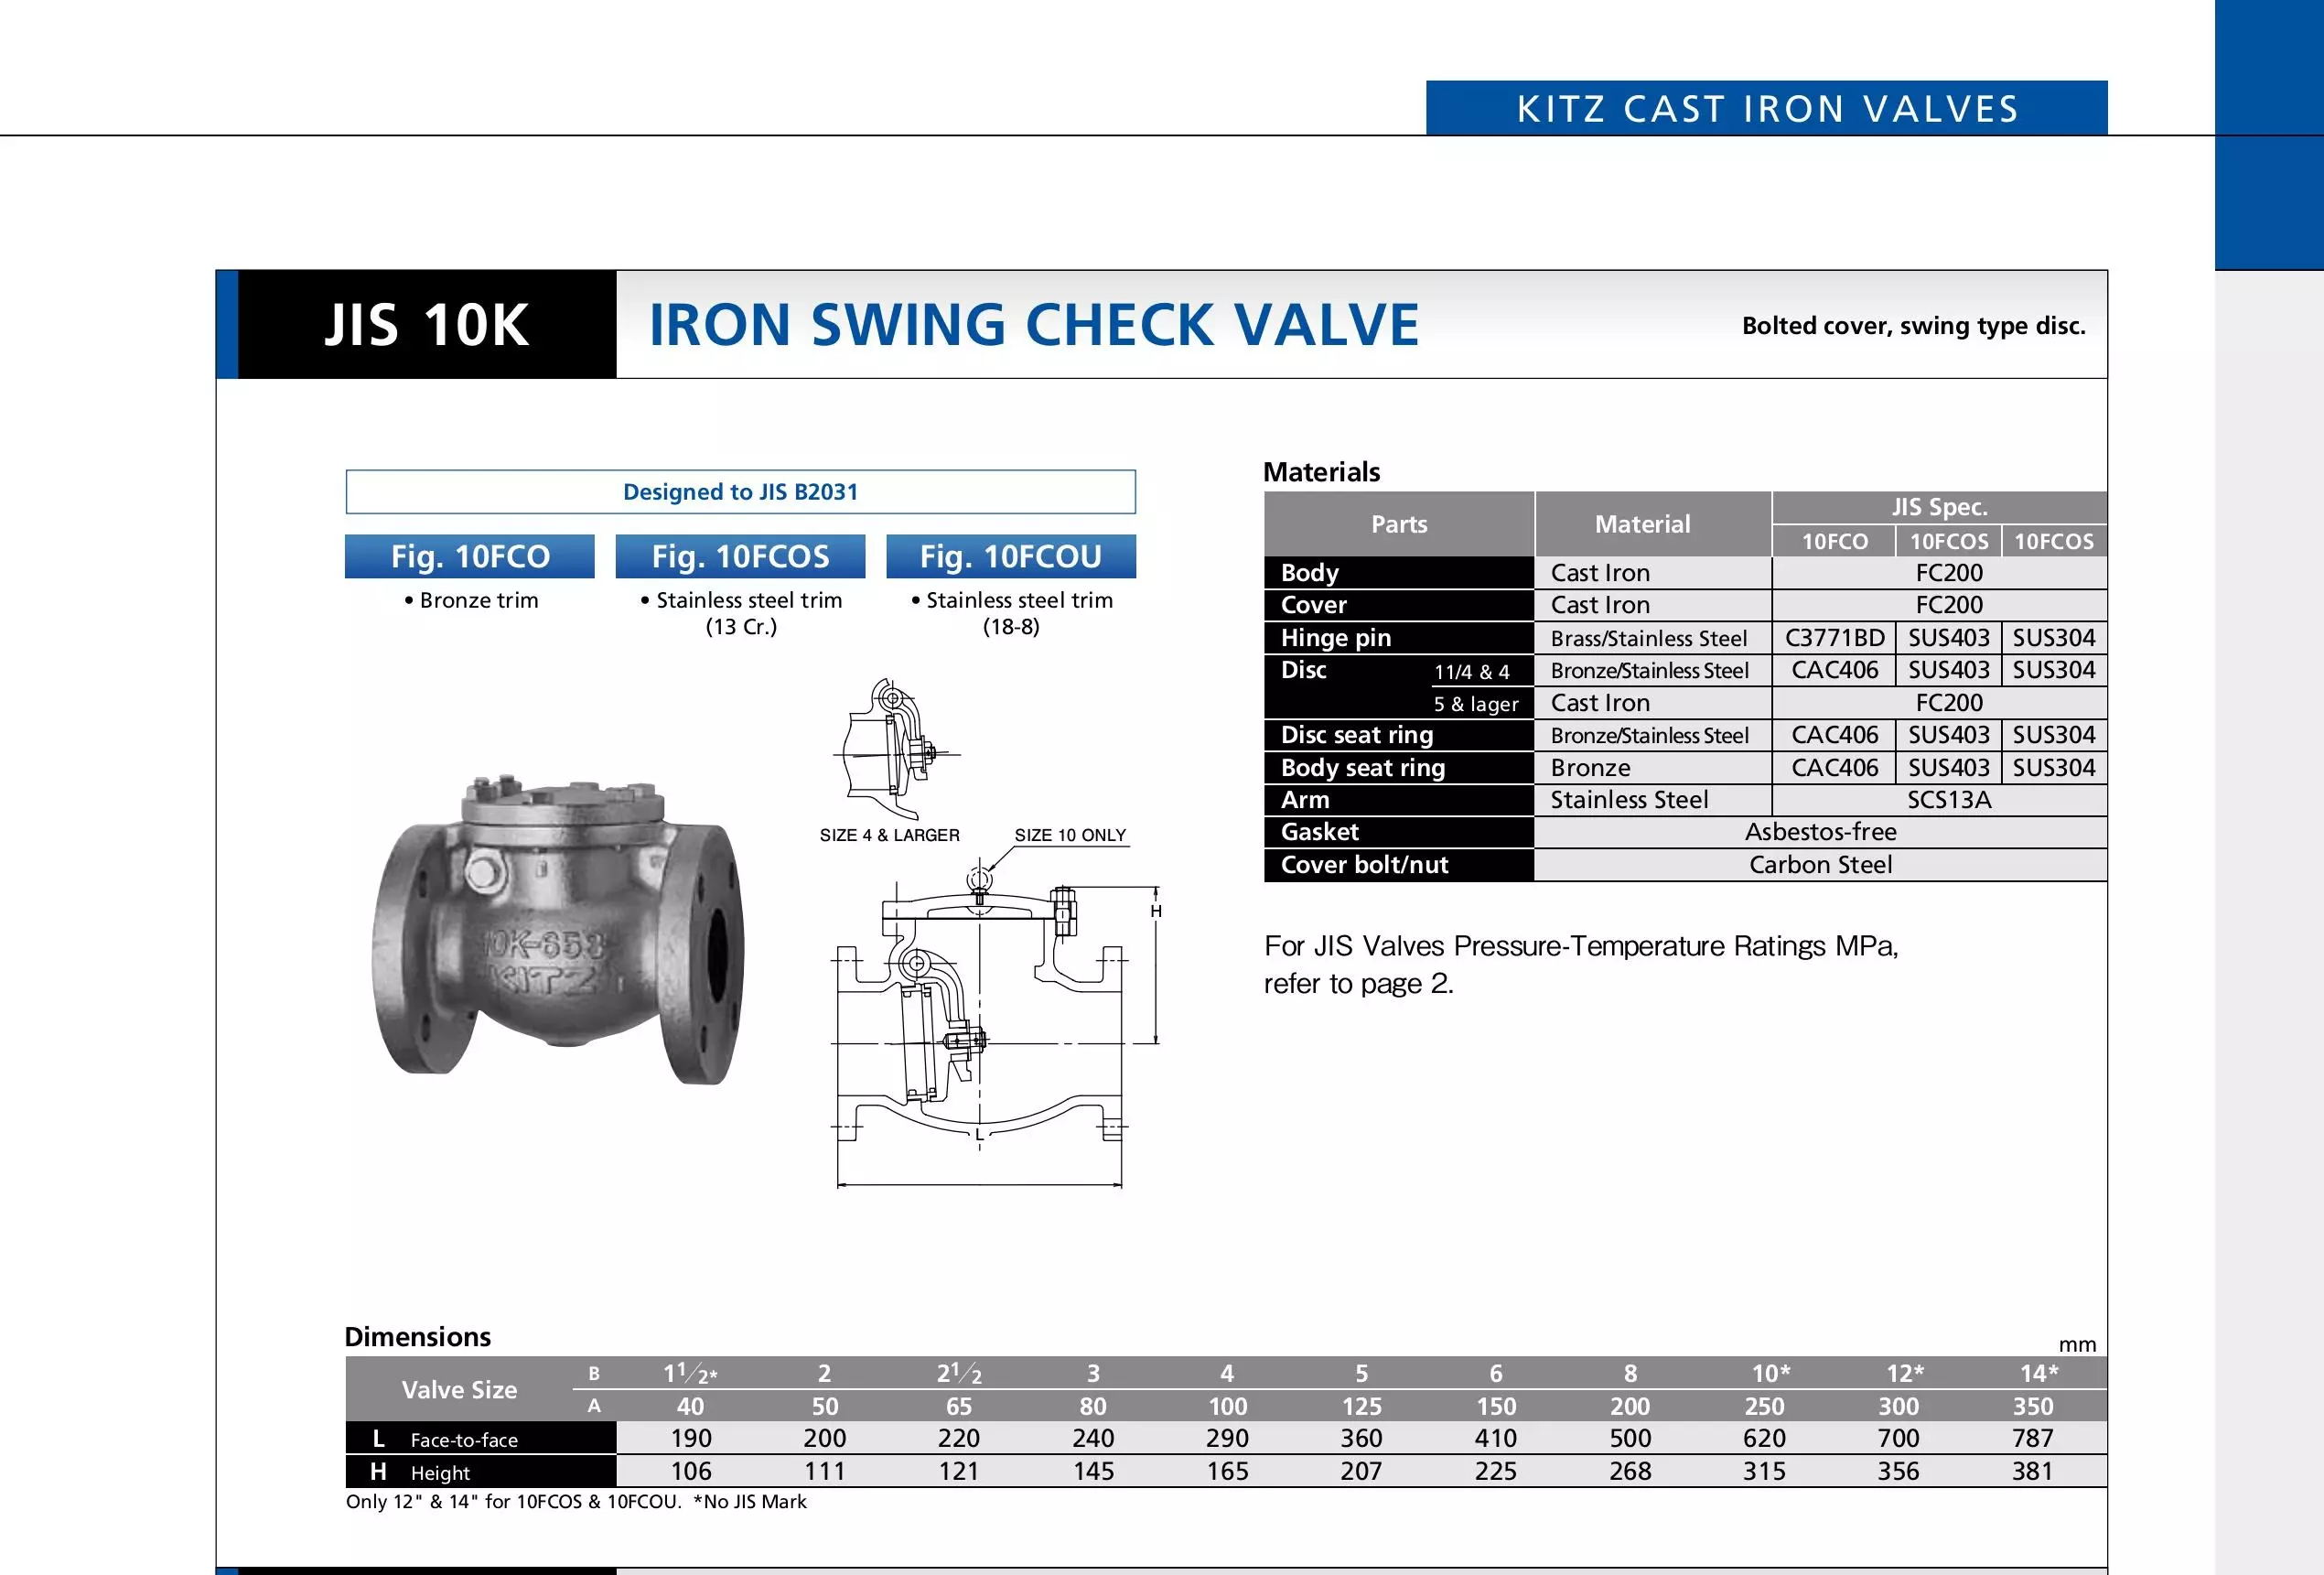Click the KITZ CAST IRON VALVES banner
The height and width of the screenshot is (1575, 2324).
point(1766,108)
